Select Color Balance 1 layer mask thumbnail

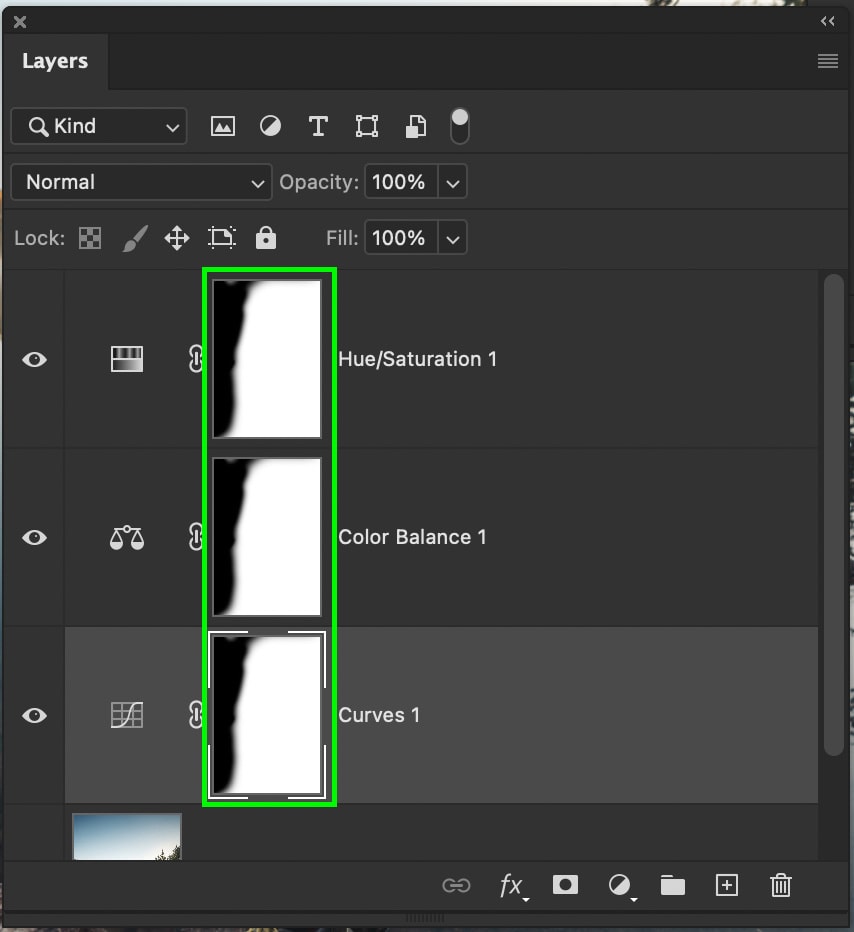point(267,537)
